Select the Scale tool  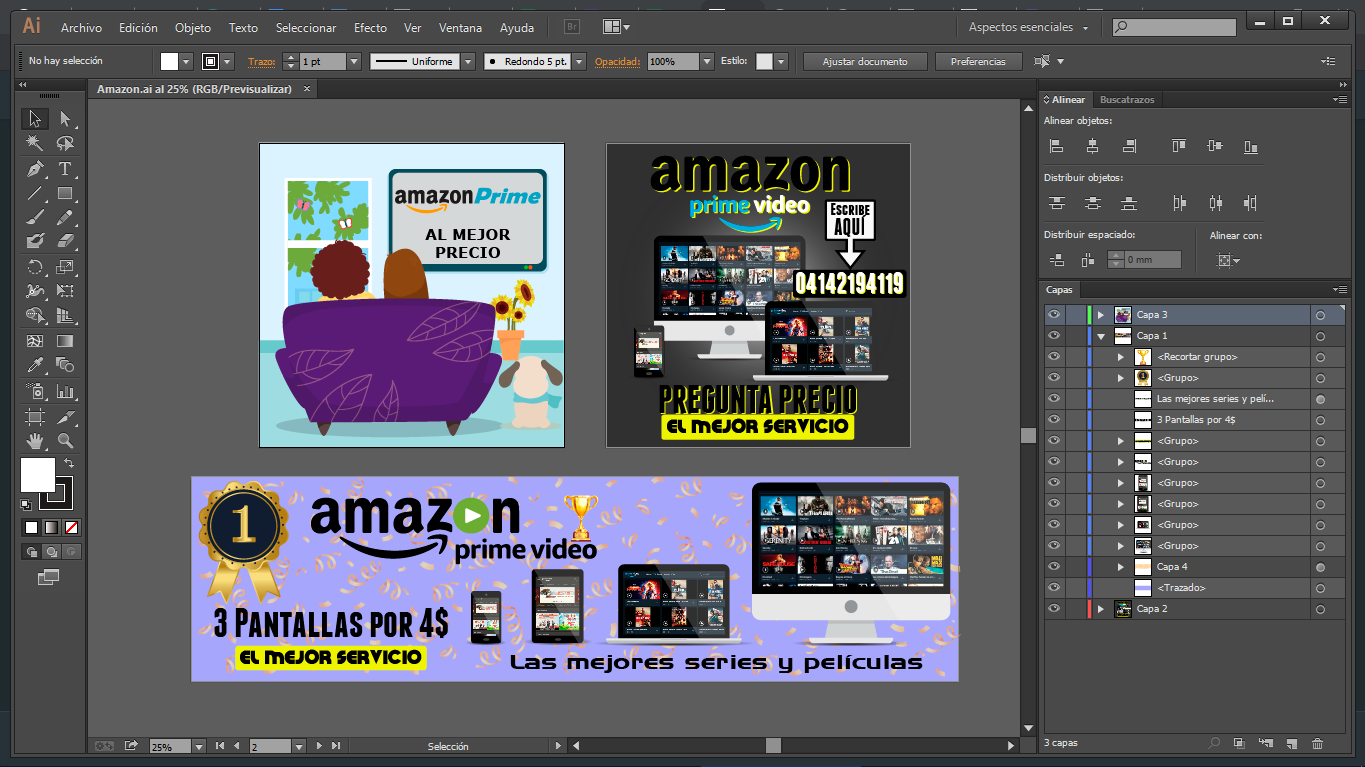coord(65,267)
